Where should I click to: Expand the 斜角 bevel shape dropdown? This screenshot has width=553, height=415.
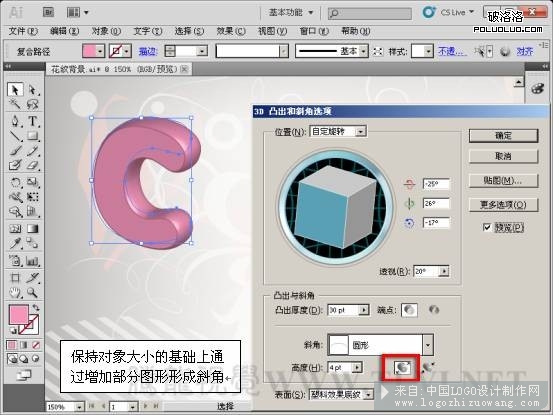point(428,344)
